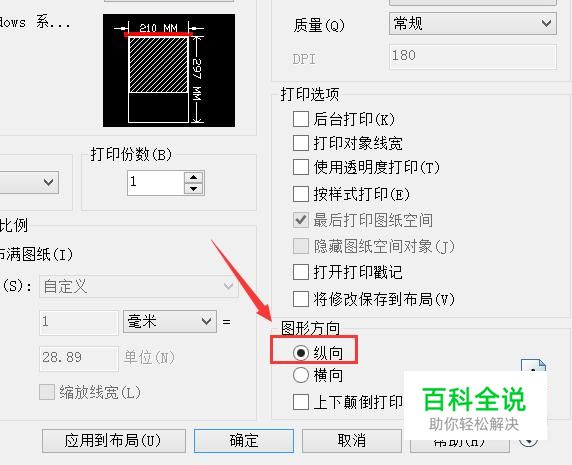Check 打印对象线宽 option
Screen dimensions: 572x465
[x=301, y=143]
